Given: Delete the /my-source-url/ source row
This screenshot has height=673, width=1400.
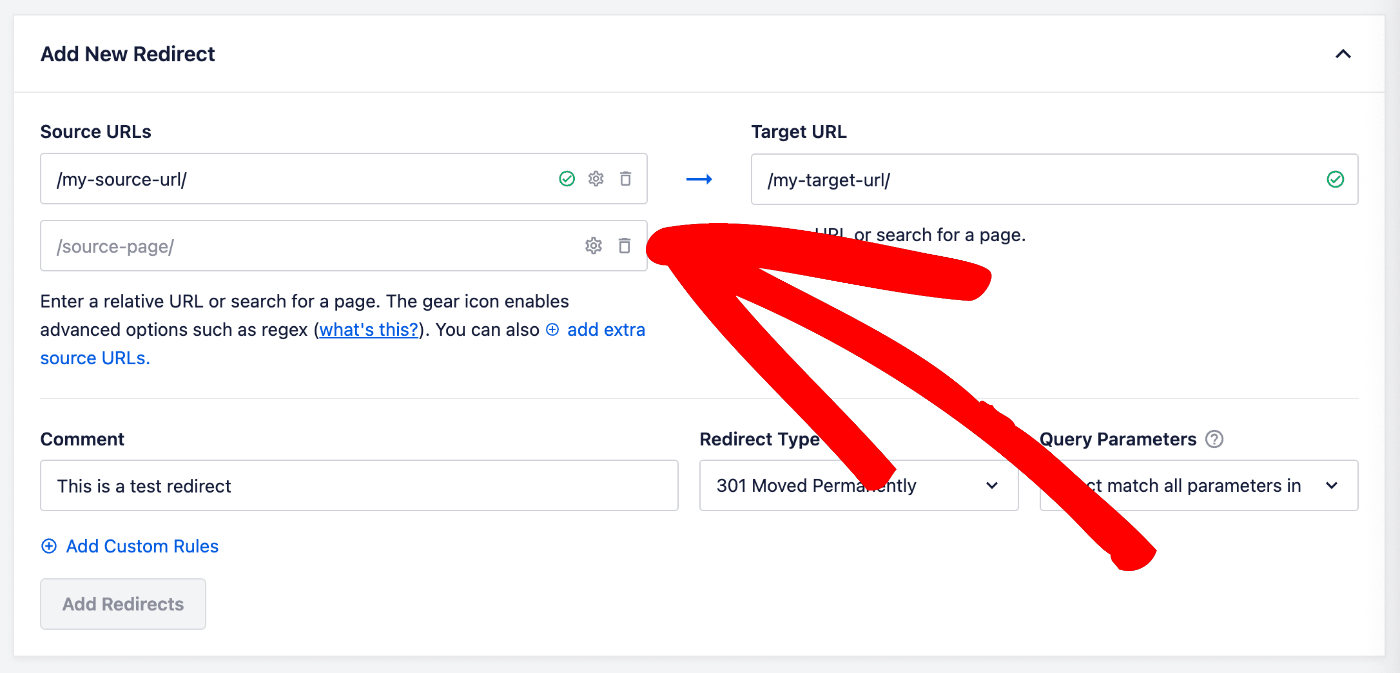Looking at the screenshot, I should click(x=626, y=179).
